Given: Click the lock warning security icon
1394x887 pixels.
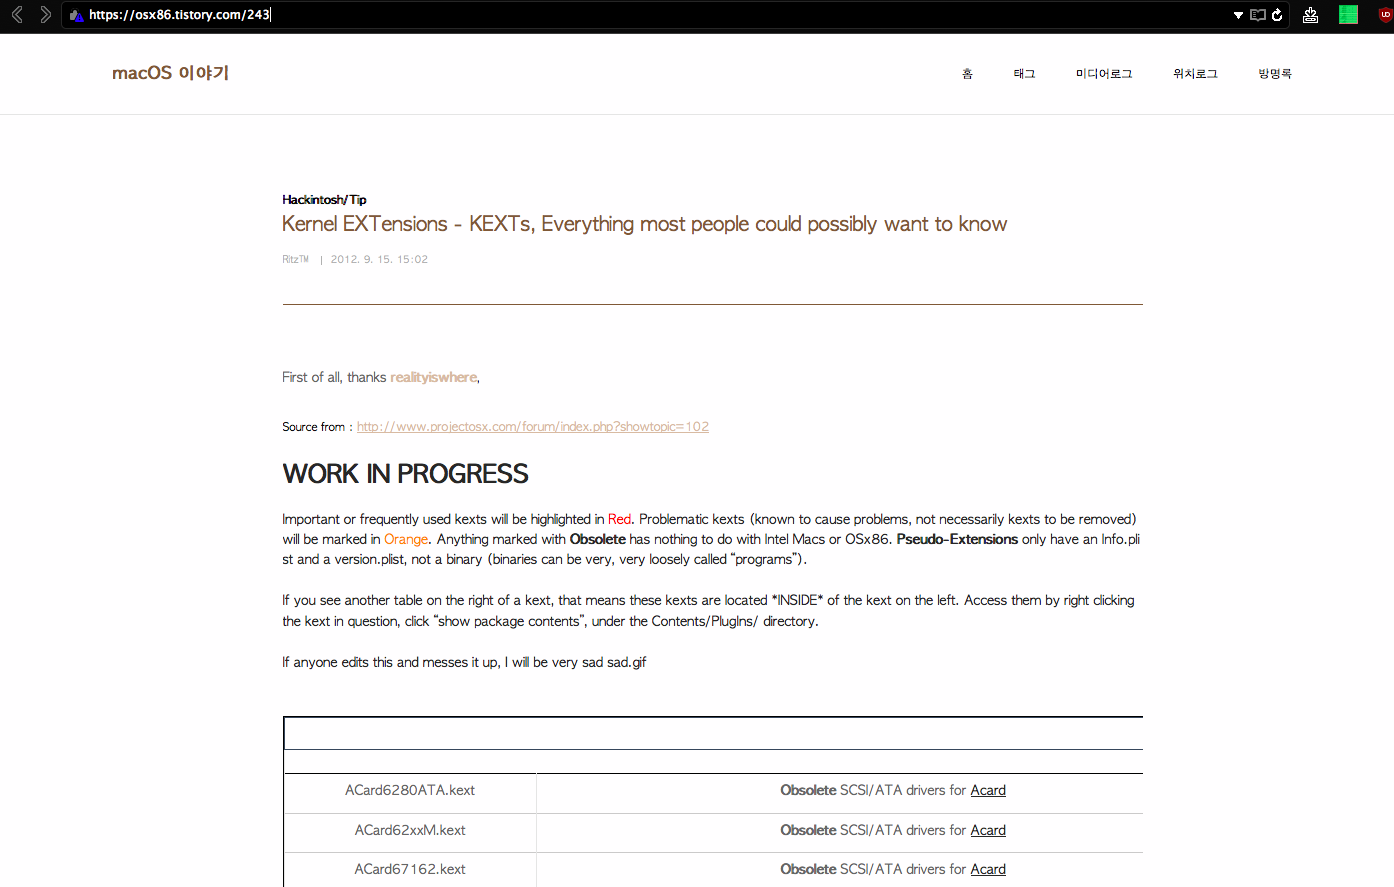Looking at the screenshot, I should (76, 15).
